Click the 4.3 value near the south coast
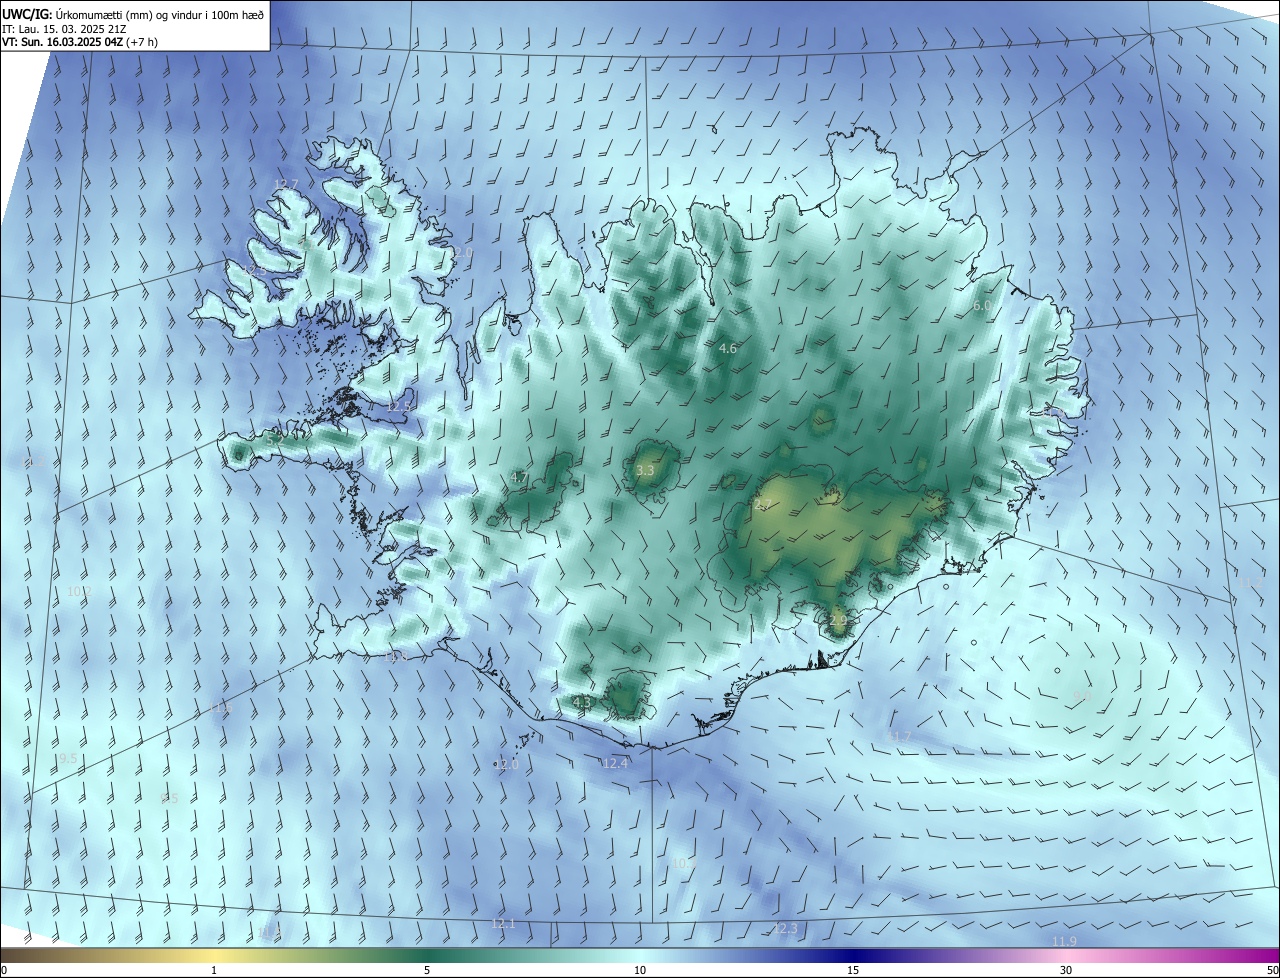This screenshot has width=1280, height=978. click(582, 702)
